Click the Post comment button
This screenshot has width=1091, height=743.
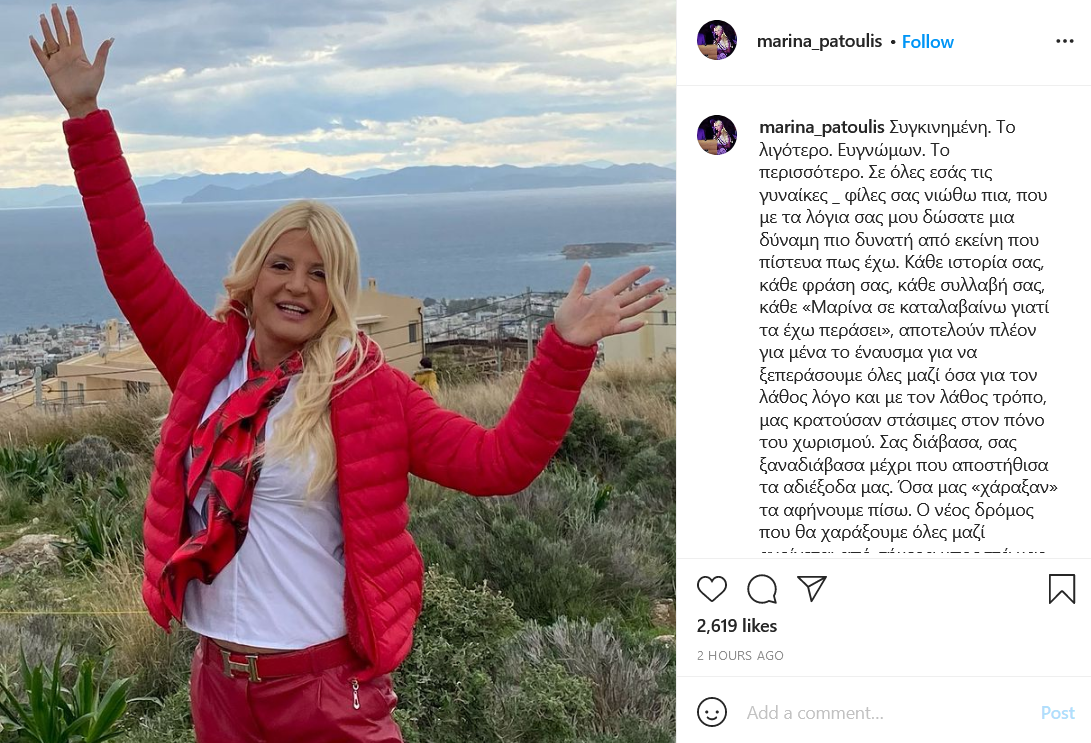[x=1058, y=712]
